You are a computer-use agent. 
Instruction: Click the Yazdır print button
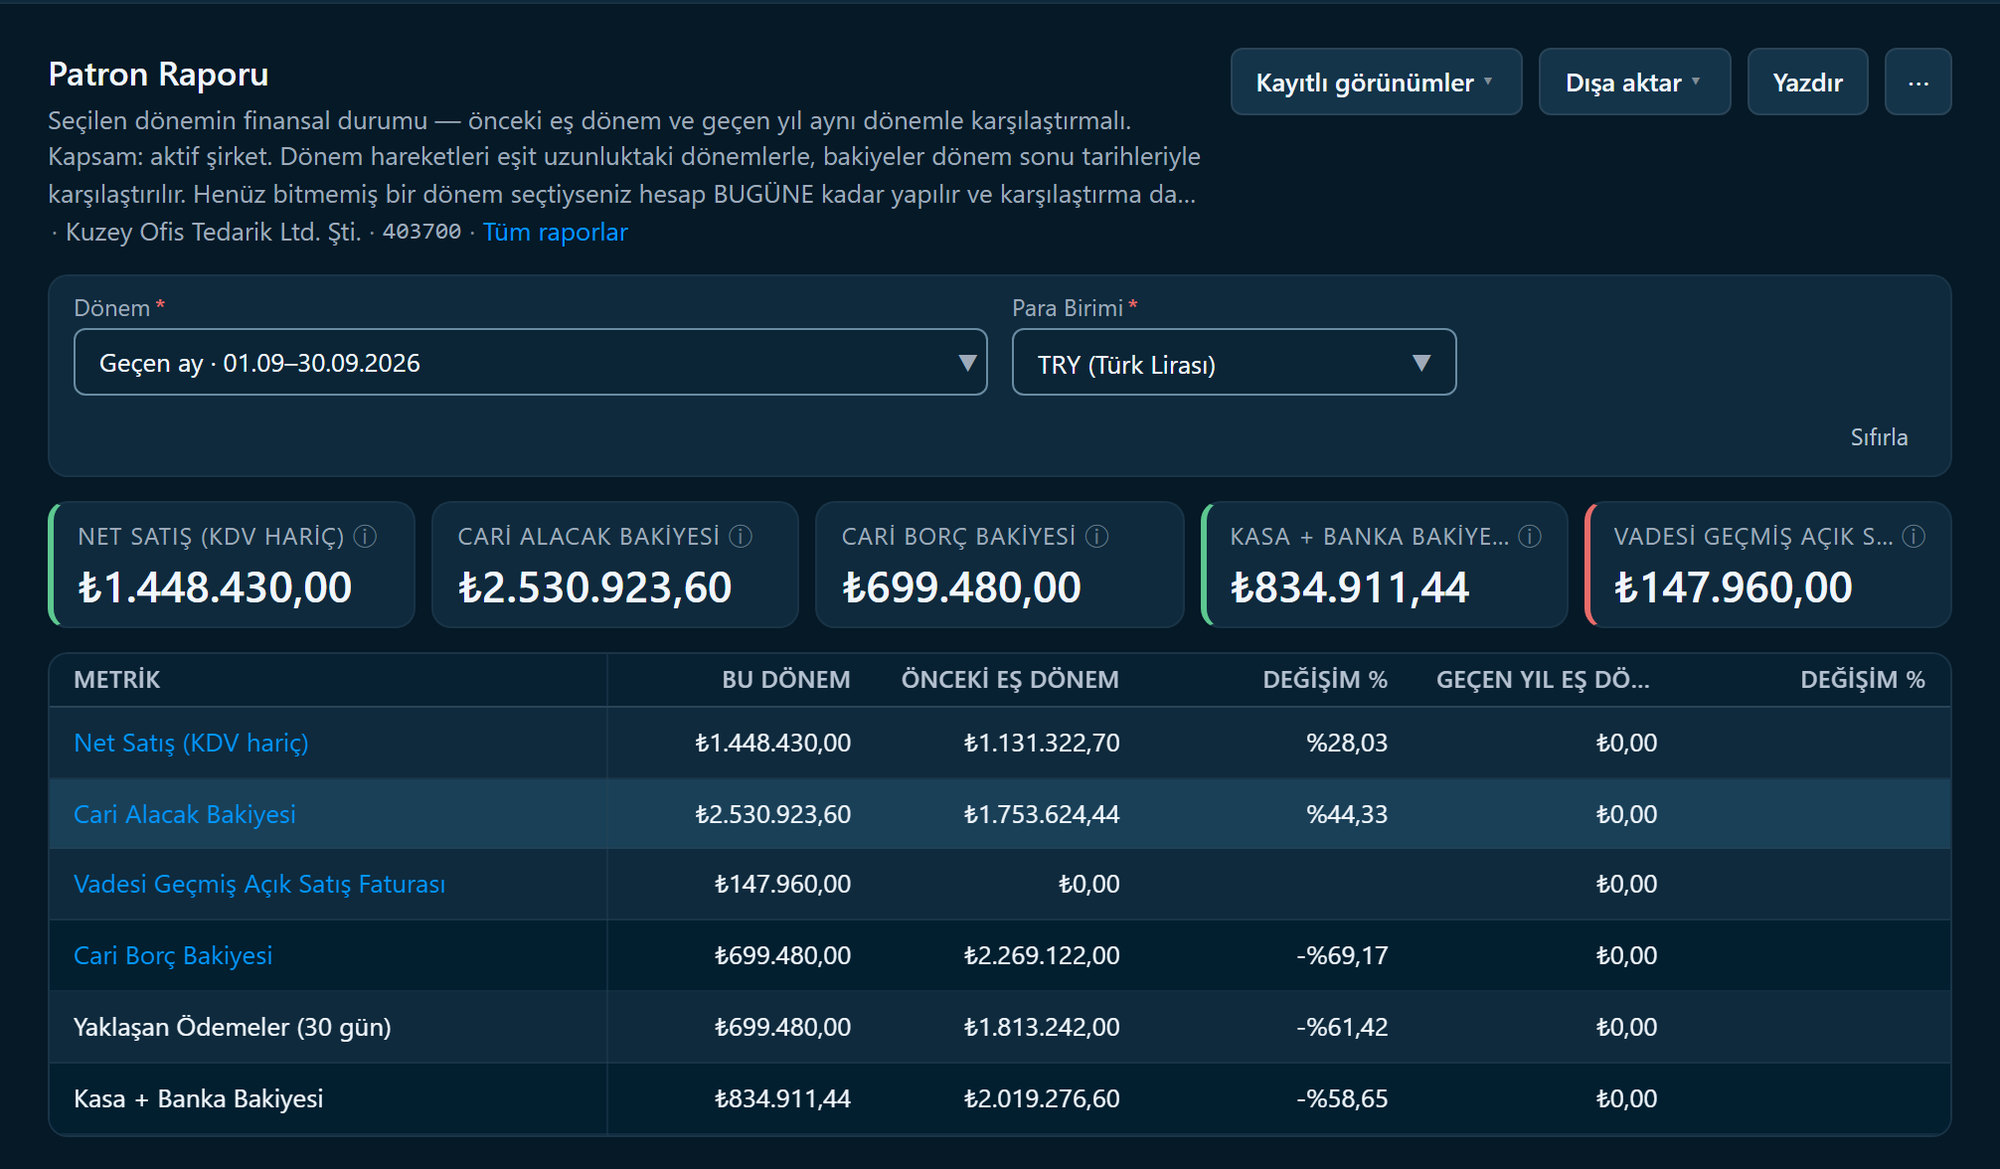(1807, 82)
